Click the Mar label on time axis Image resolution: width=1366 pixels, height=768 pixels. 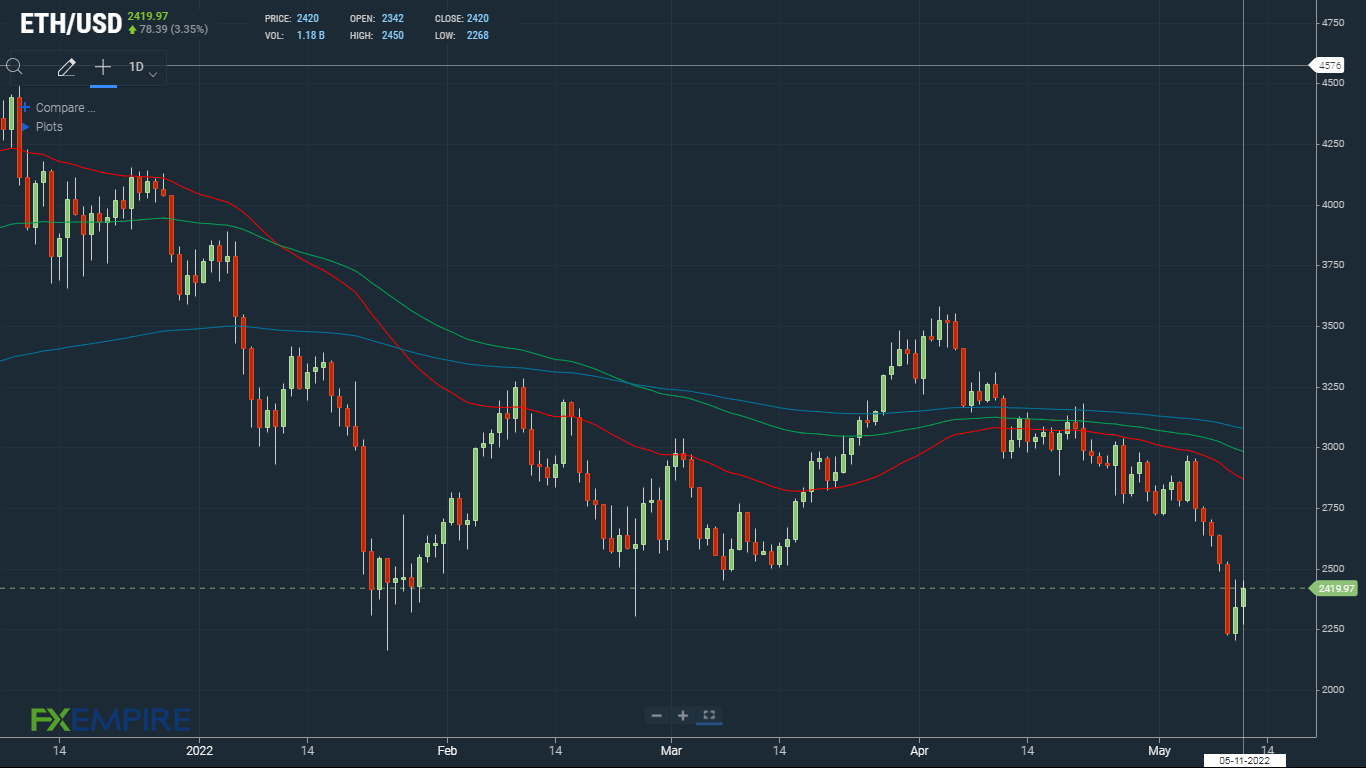coord(672,750)
